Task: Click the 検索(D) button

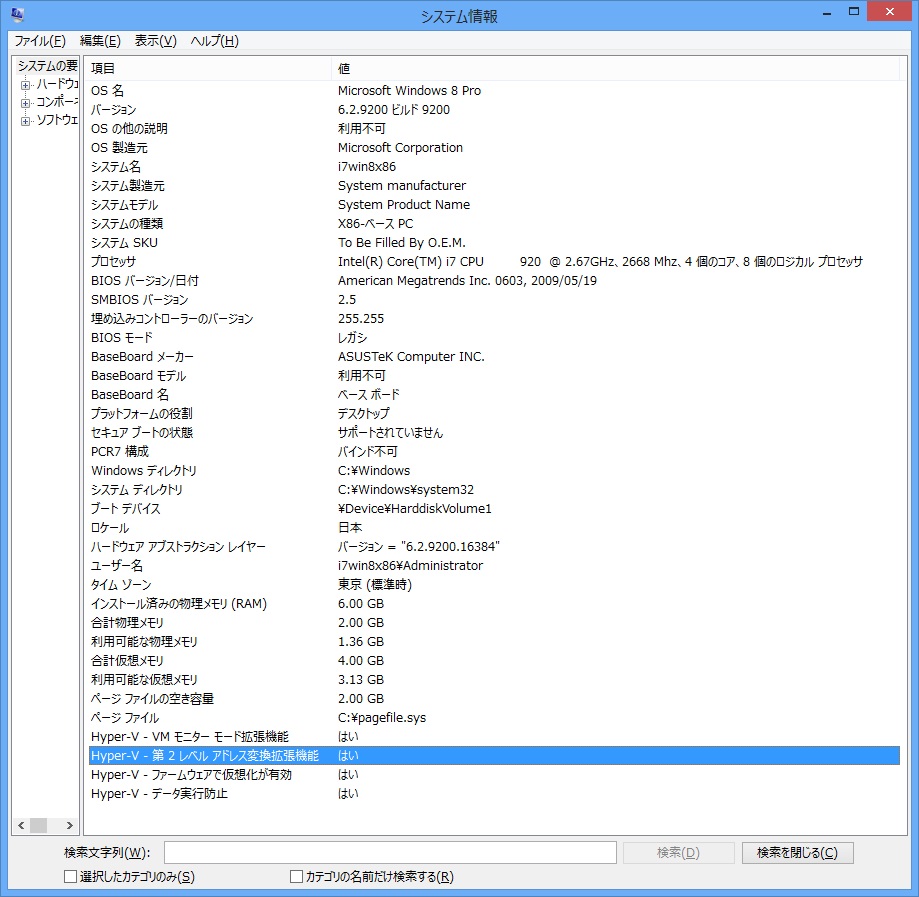Action: pyautogui.click(x=679, y=852)
